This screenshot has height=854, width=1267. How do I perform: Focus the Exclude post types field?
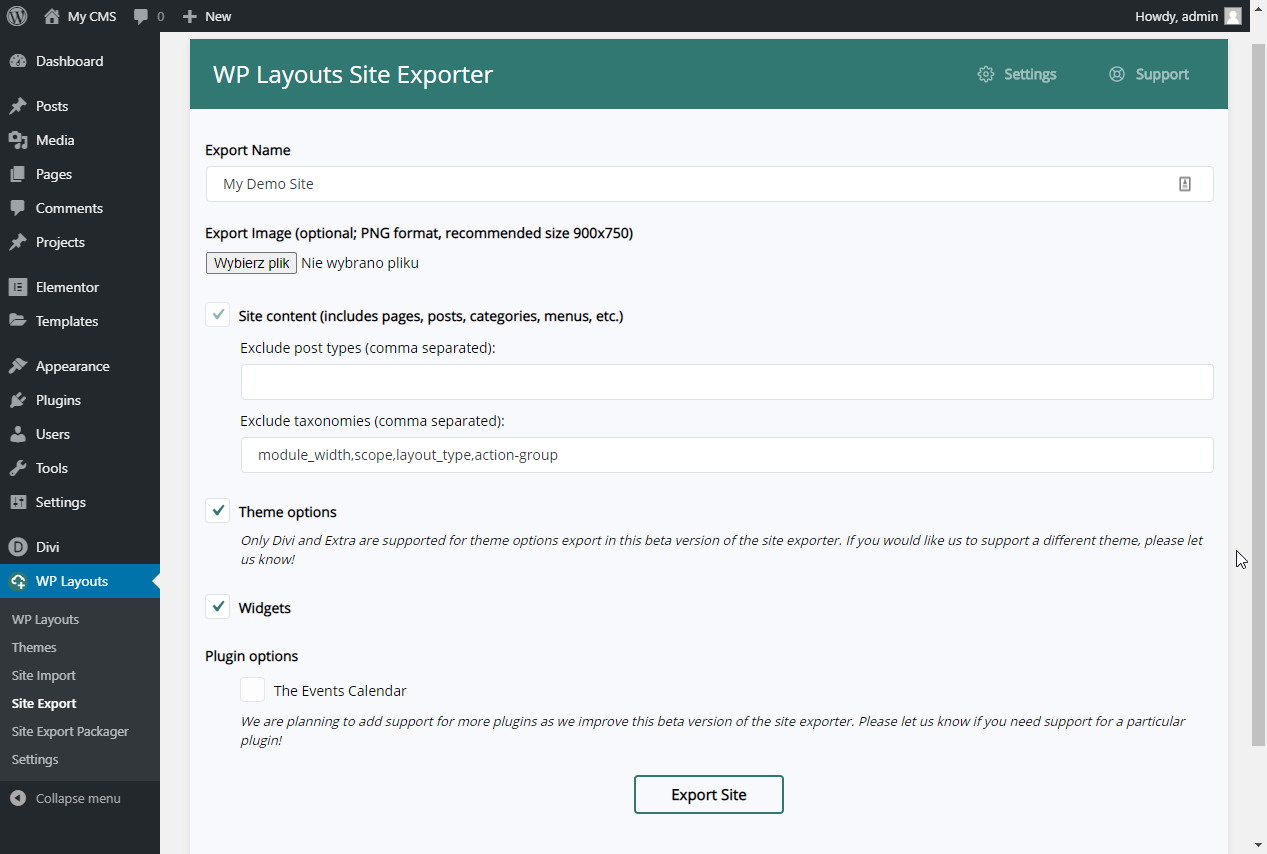coord(727,382)
